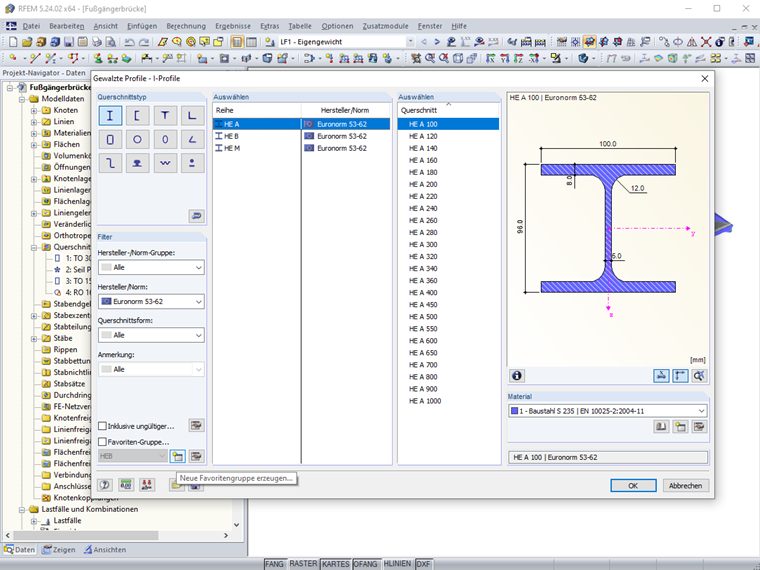Enable the Inklusive ungültiger checkbox
This screenshot has height=570, width=760.
(x=103, y=426)
